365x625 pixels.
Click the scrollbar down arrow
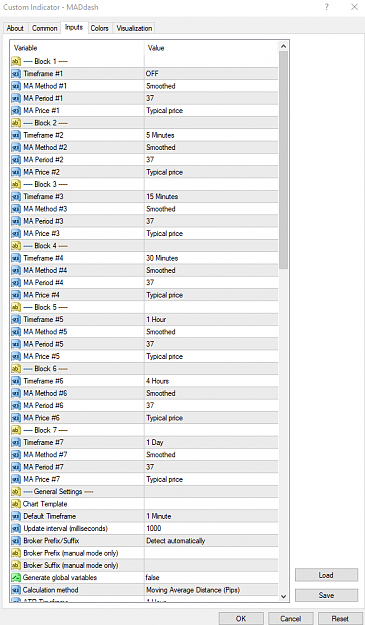pyautogui.click(x=283, y=596)
